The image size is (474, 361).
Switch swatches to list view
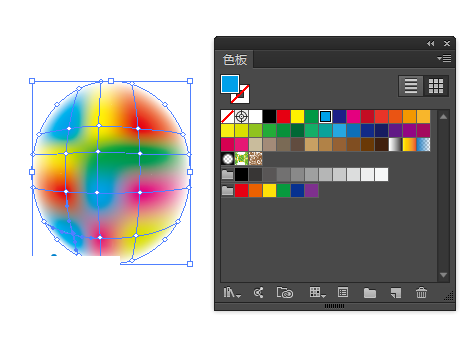[411, 86]
